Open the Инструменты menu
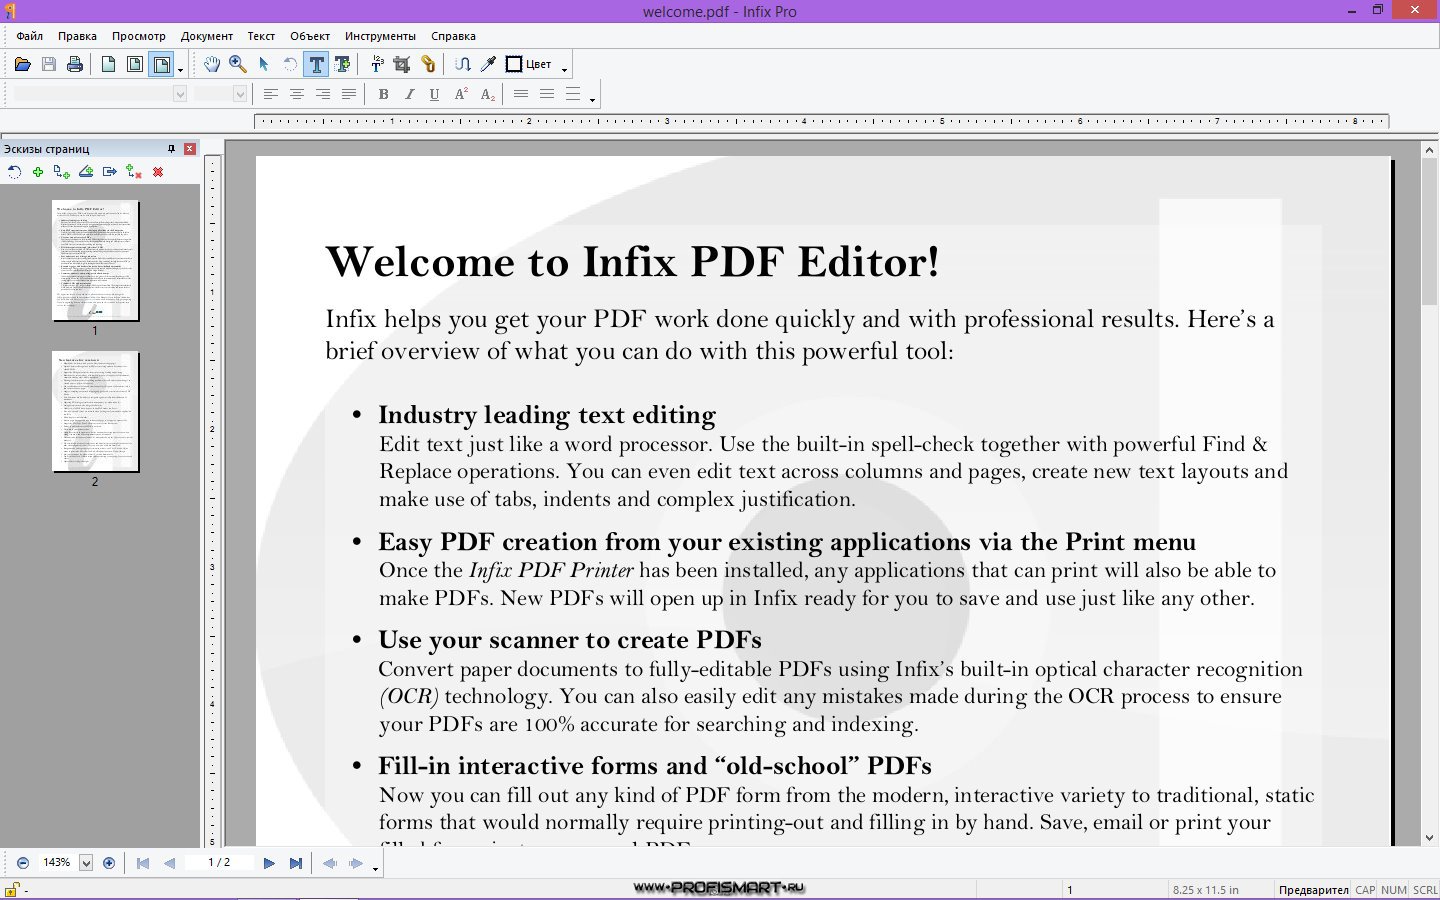This screenshot has height=900, width=1440. pyautogui.click(x=380, y=36)
